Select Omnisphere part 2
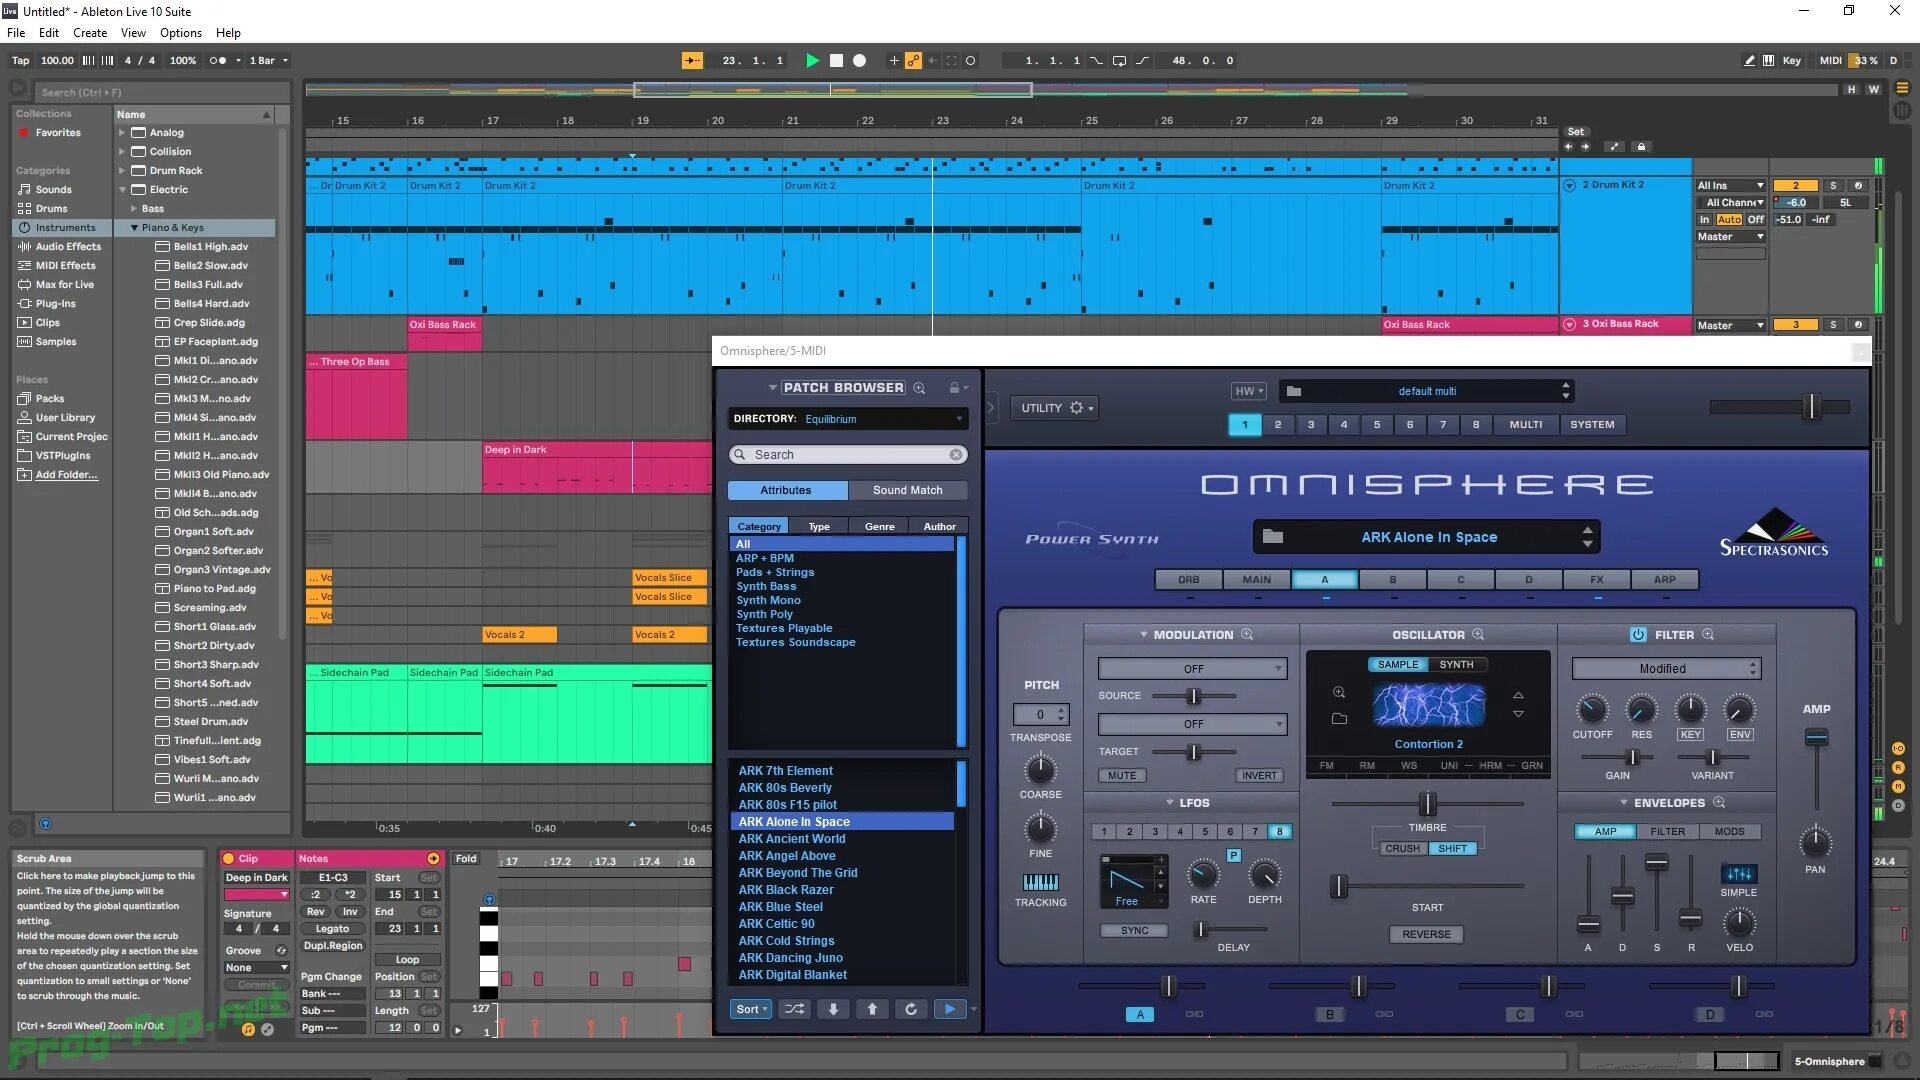Image resolution: width=1920 pixels, height=1080 pixels. pos(1277,425)
